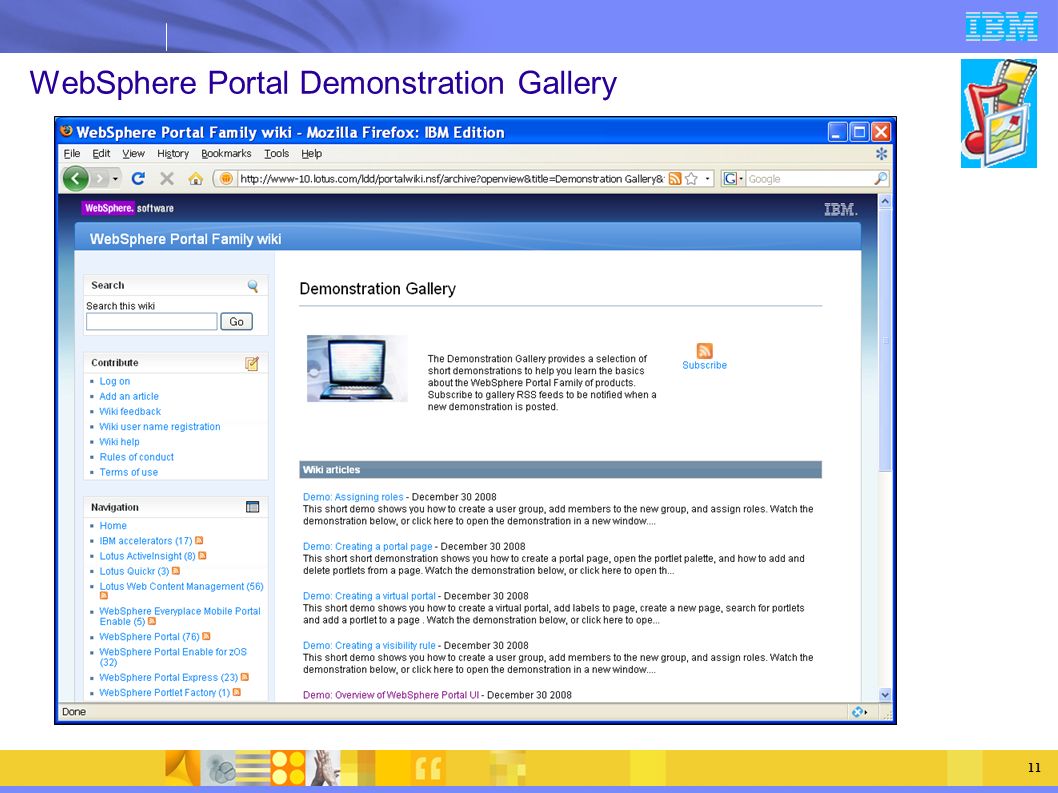The width and height of the screenshot is (1058, 793).
Task: Click the Go search button
Action: [x=236, y=321]
